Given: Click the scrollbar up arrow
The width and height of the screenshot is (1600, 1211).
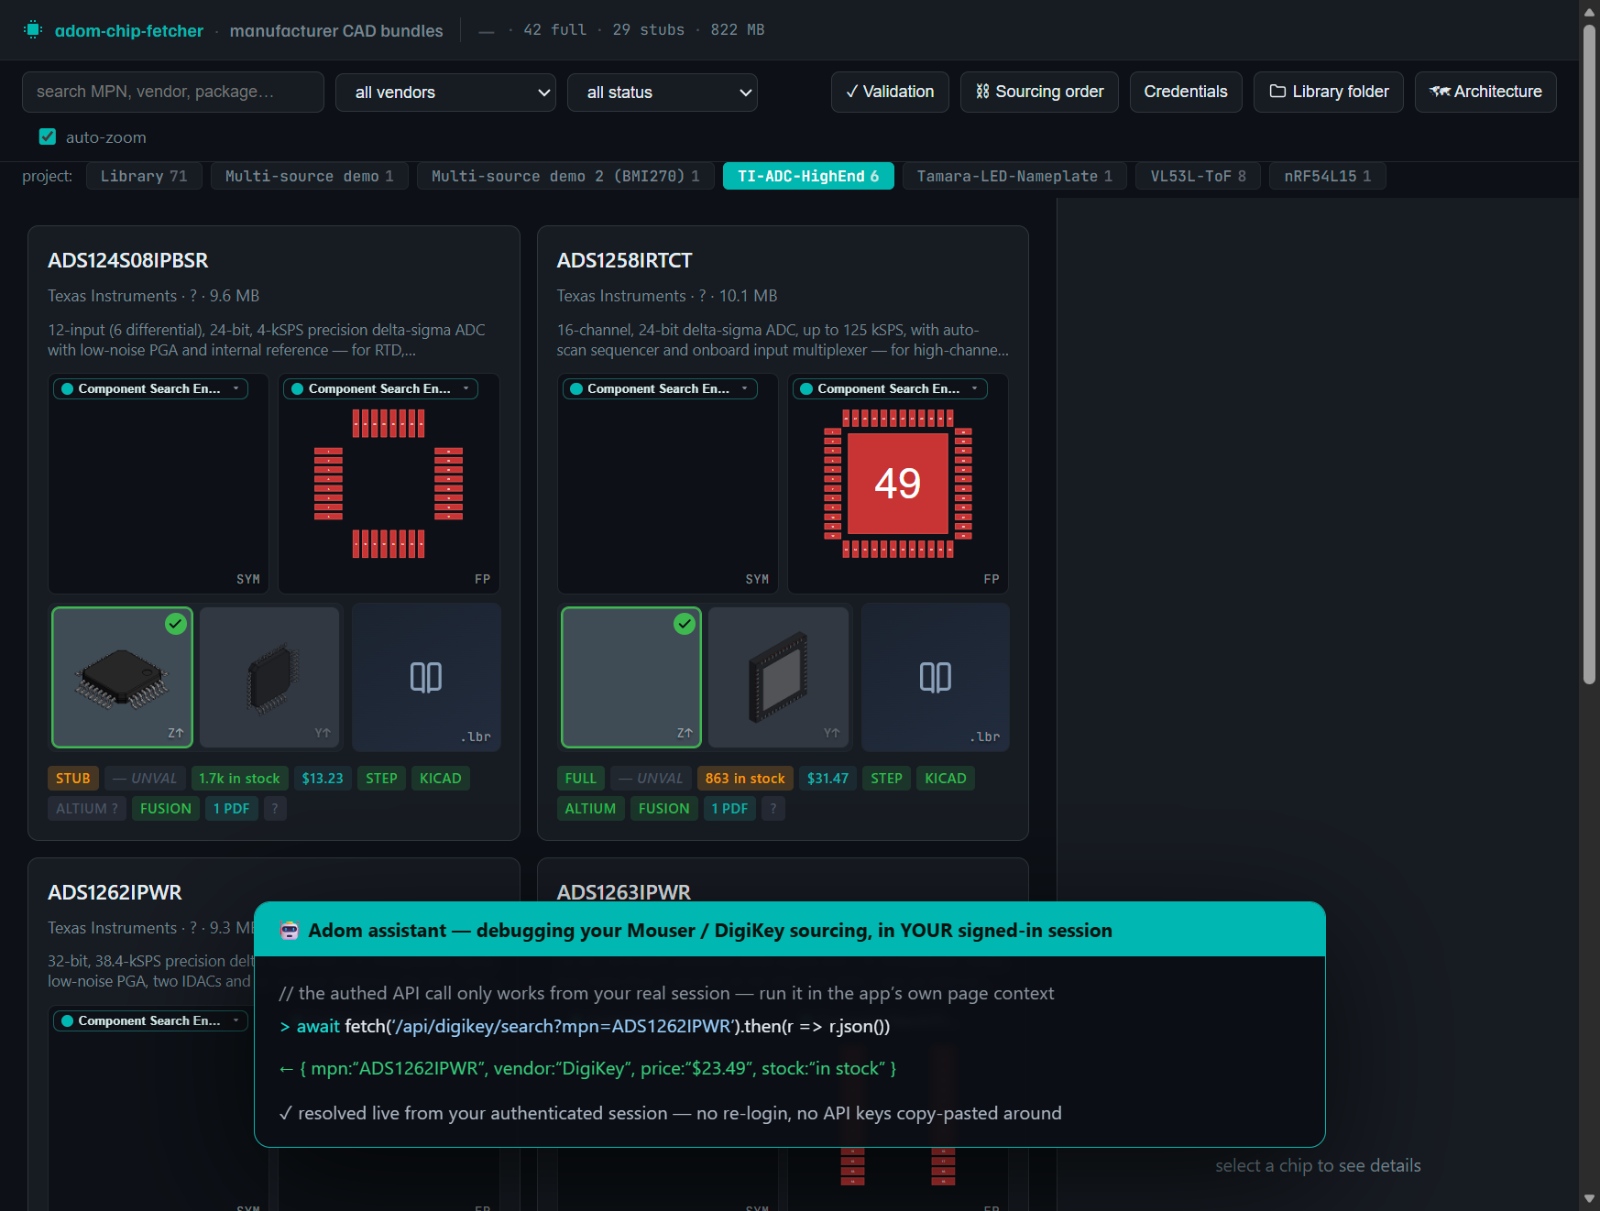Looking at the screenshot, I should pos(1589,12).
